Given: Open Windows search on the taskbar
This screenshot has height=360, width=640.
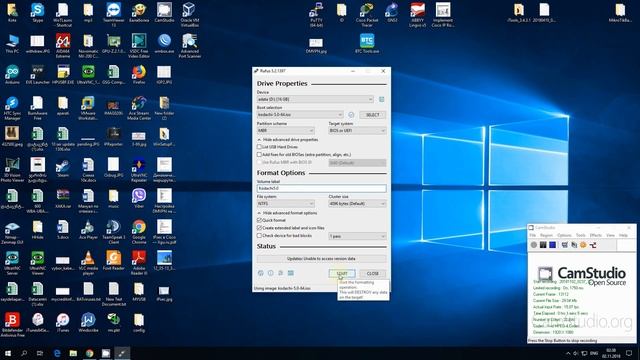Looking at the screenshot, I should (x=24, y=353).
